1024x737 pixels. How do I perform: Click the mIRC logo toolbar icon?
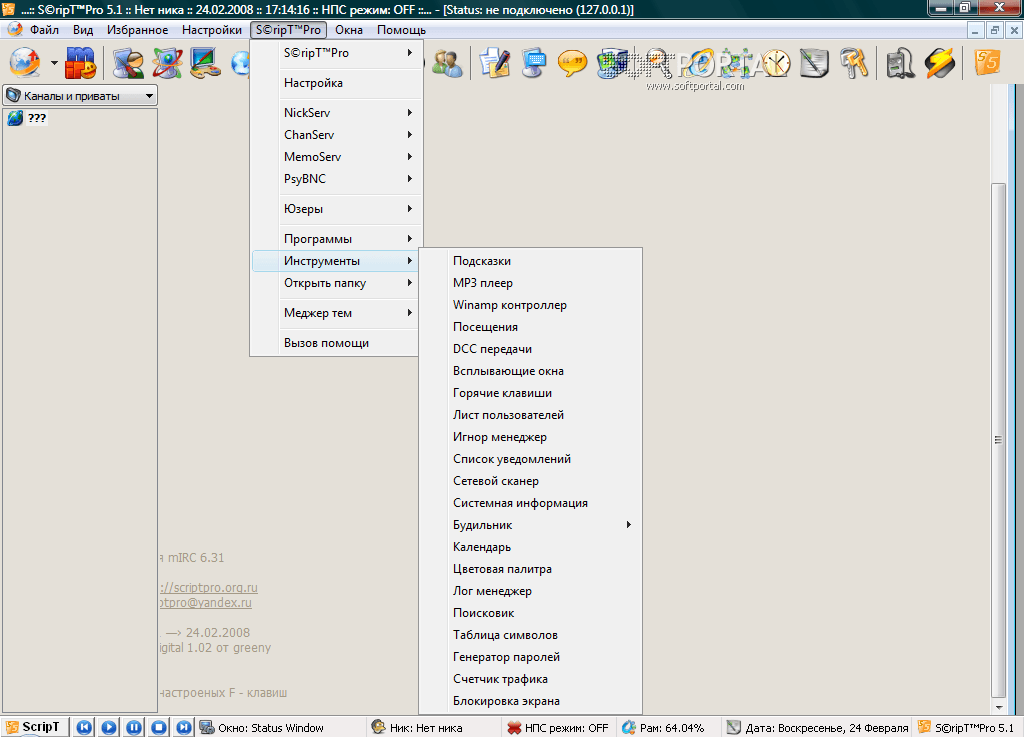(x=81, y=63)
